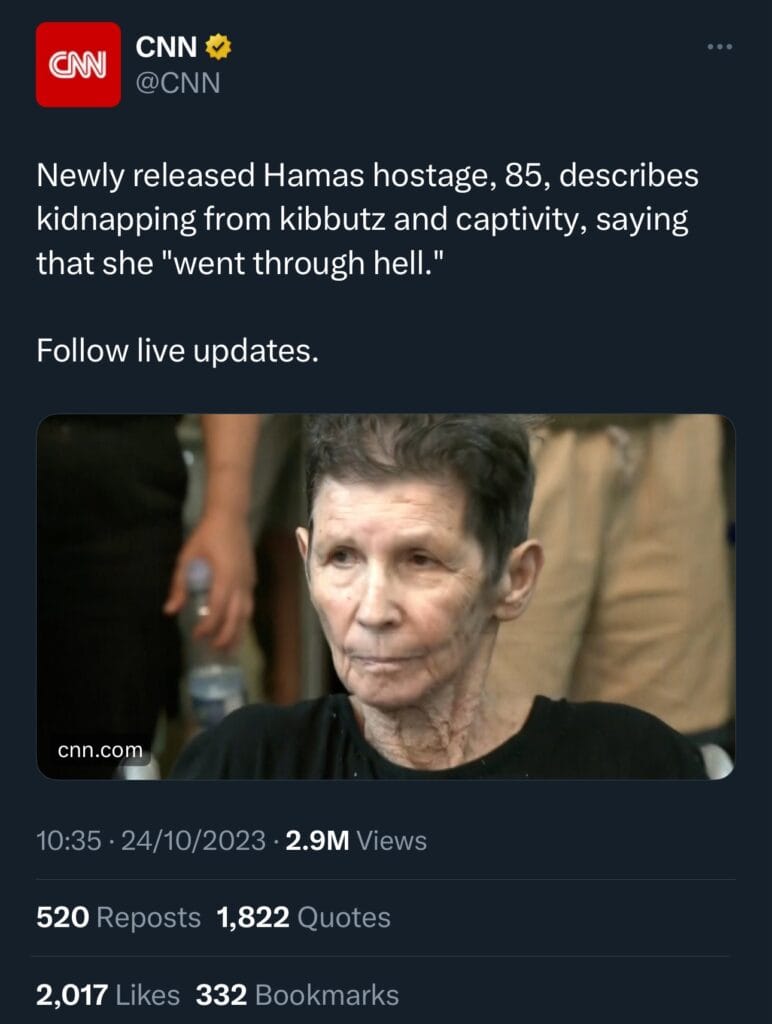This screenshot has height=1024, width=772.
Task: Open the 332 Bookmarks count
Action: pyautogui.click(x=297, y=995)
